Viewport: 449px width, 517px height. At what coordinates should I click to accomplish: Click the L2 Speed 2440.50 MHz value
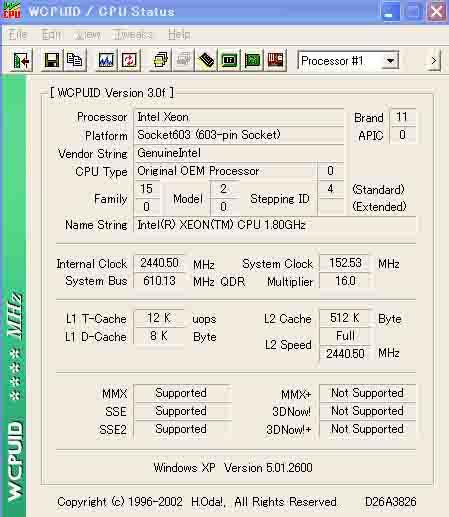(345, 354)
